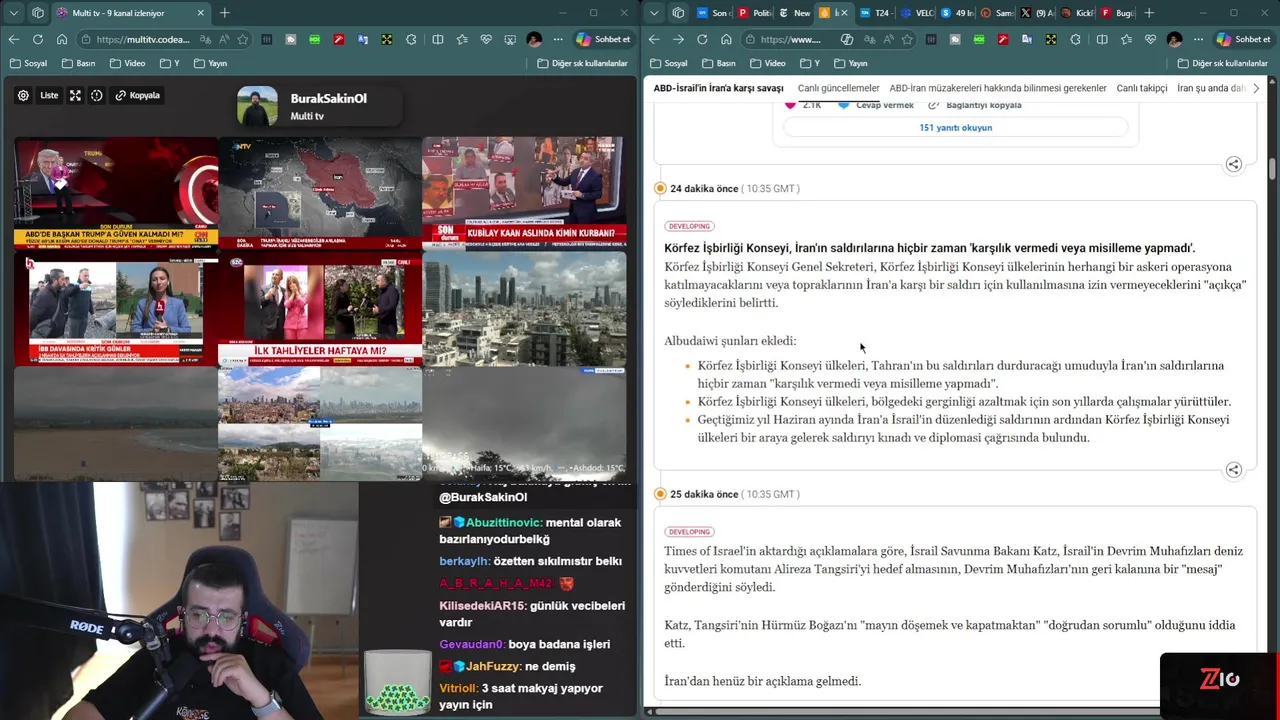Screen dimensions: 1280x720
Task: Click '151 yanıtı okuyun' button
Action: pos(955,128)
